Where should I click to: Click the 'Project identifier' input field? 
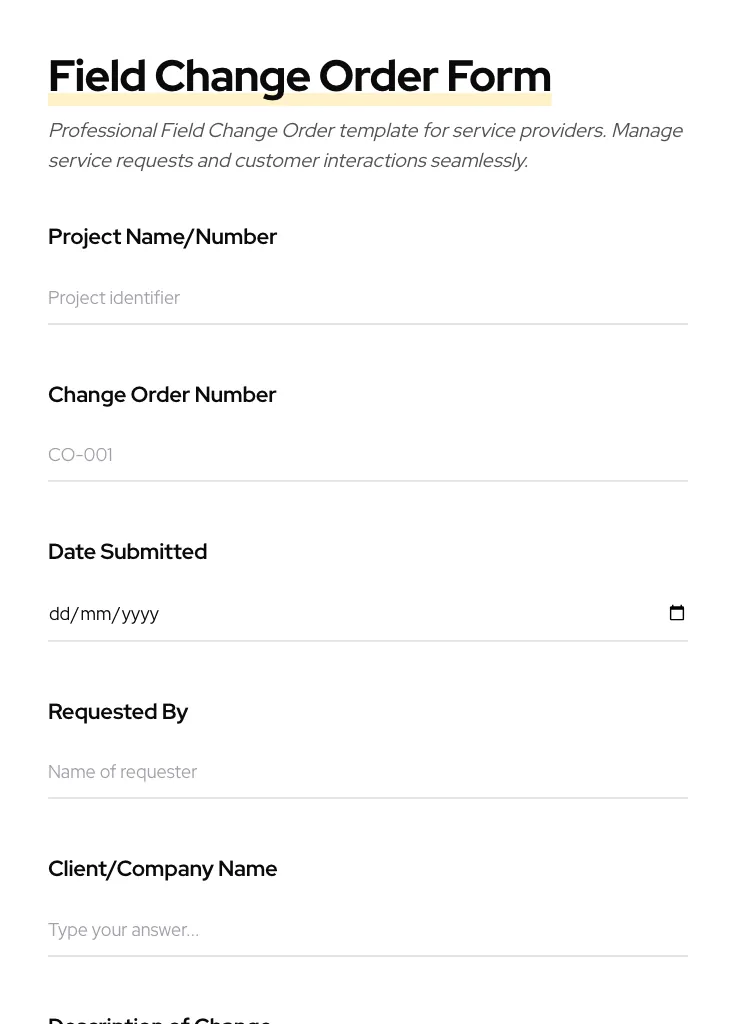point(367,298)
